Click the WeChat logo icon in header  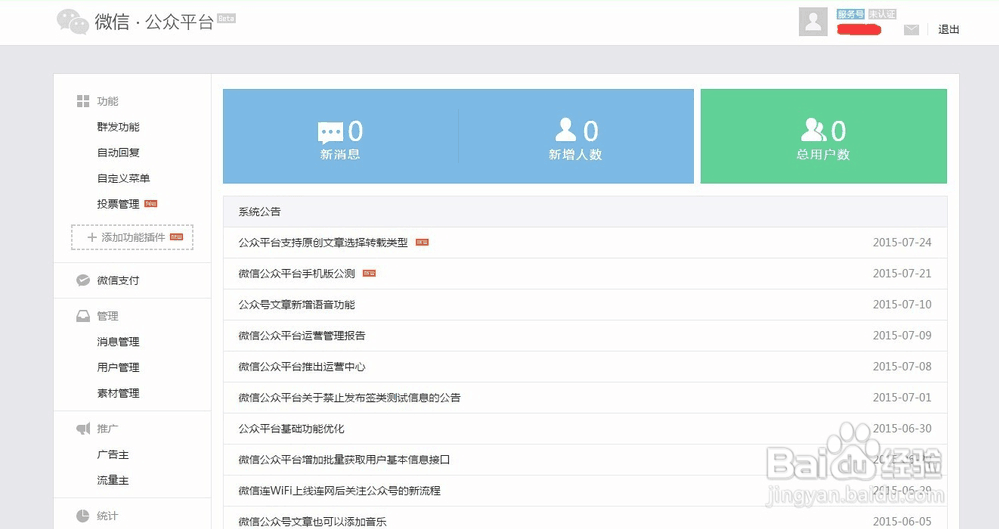click(x=73, y=22)
